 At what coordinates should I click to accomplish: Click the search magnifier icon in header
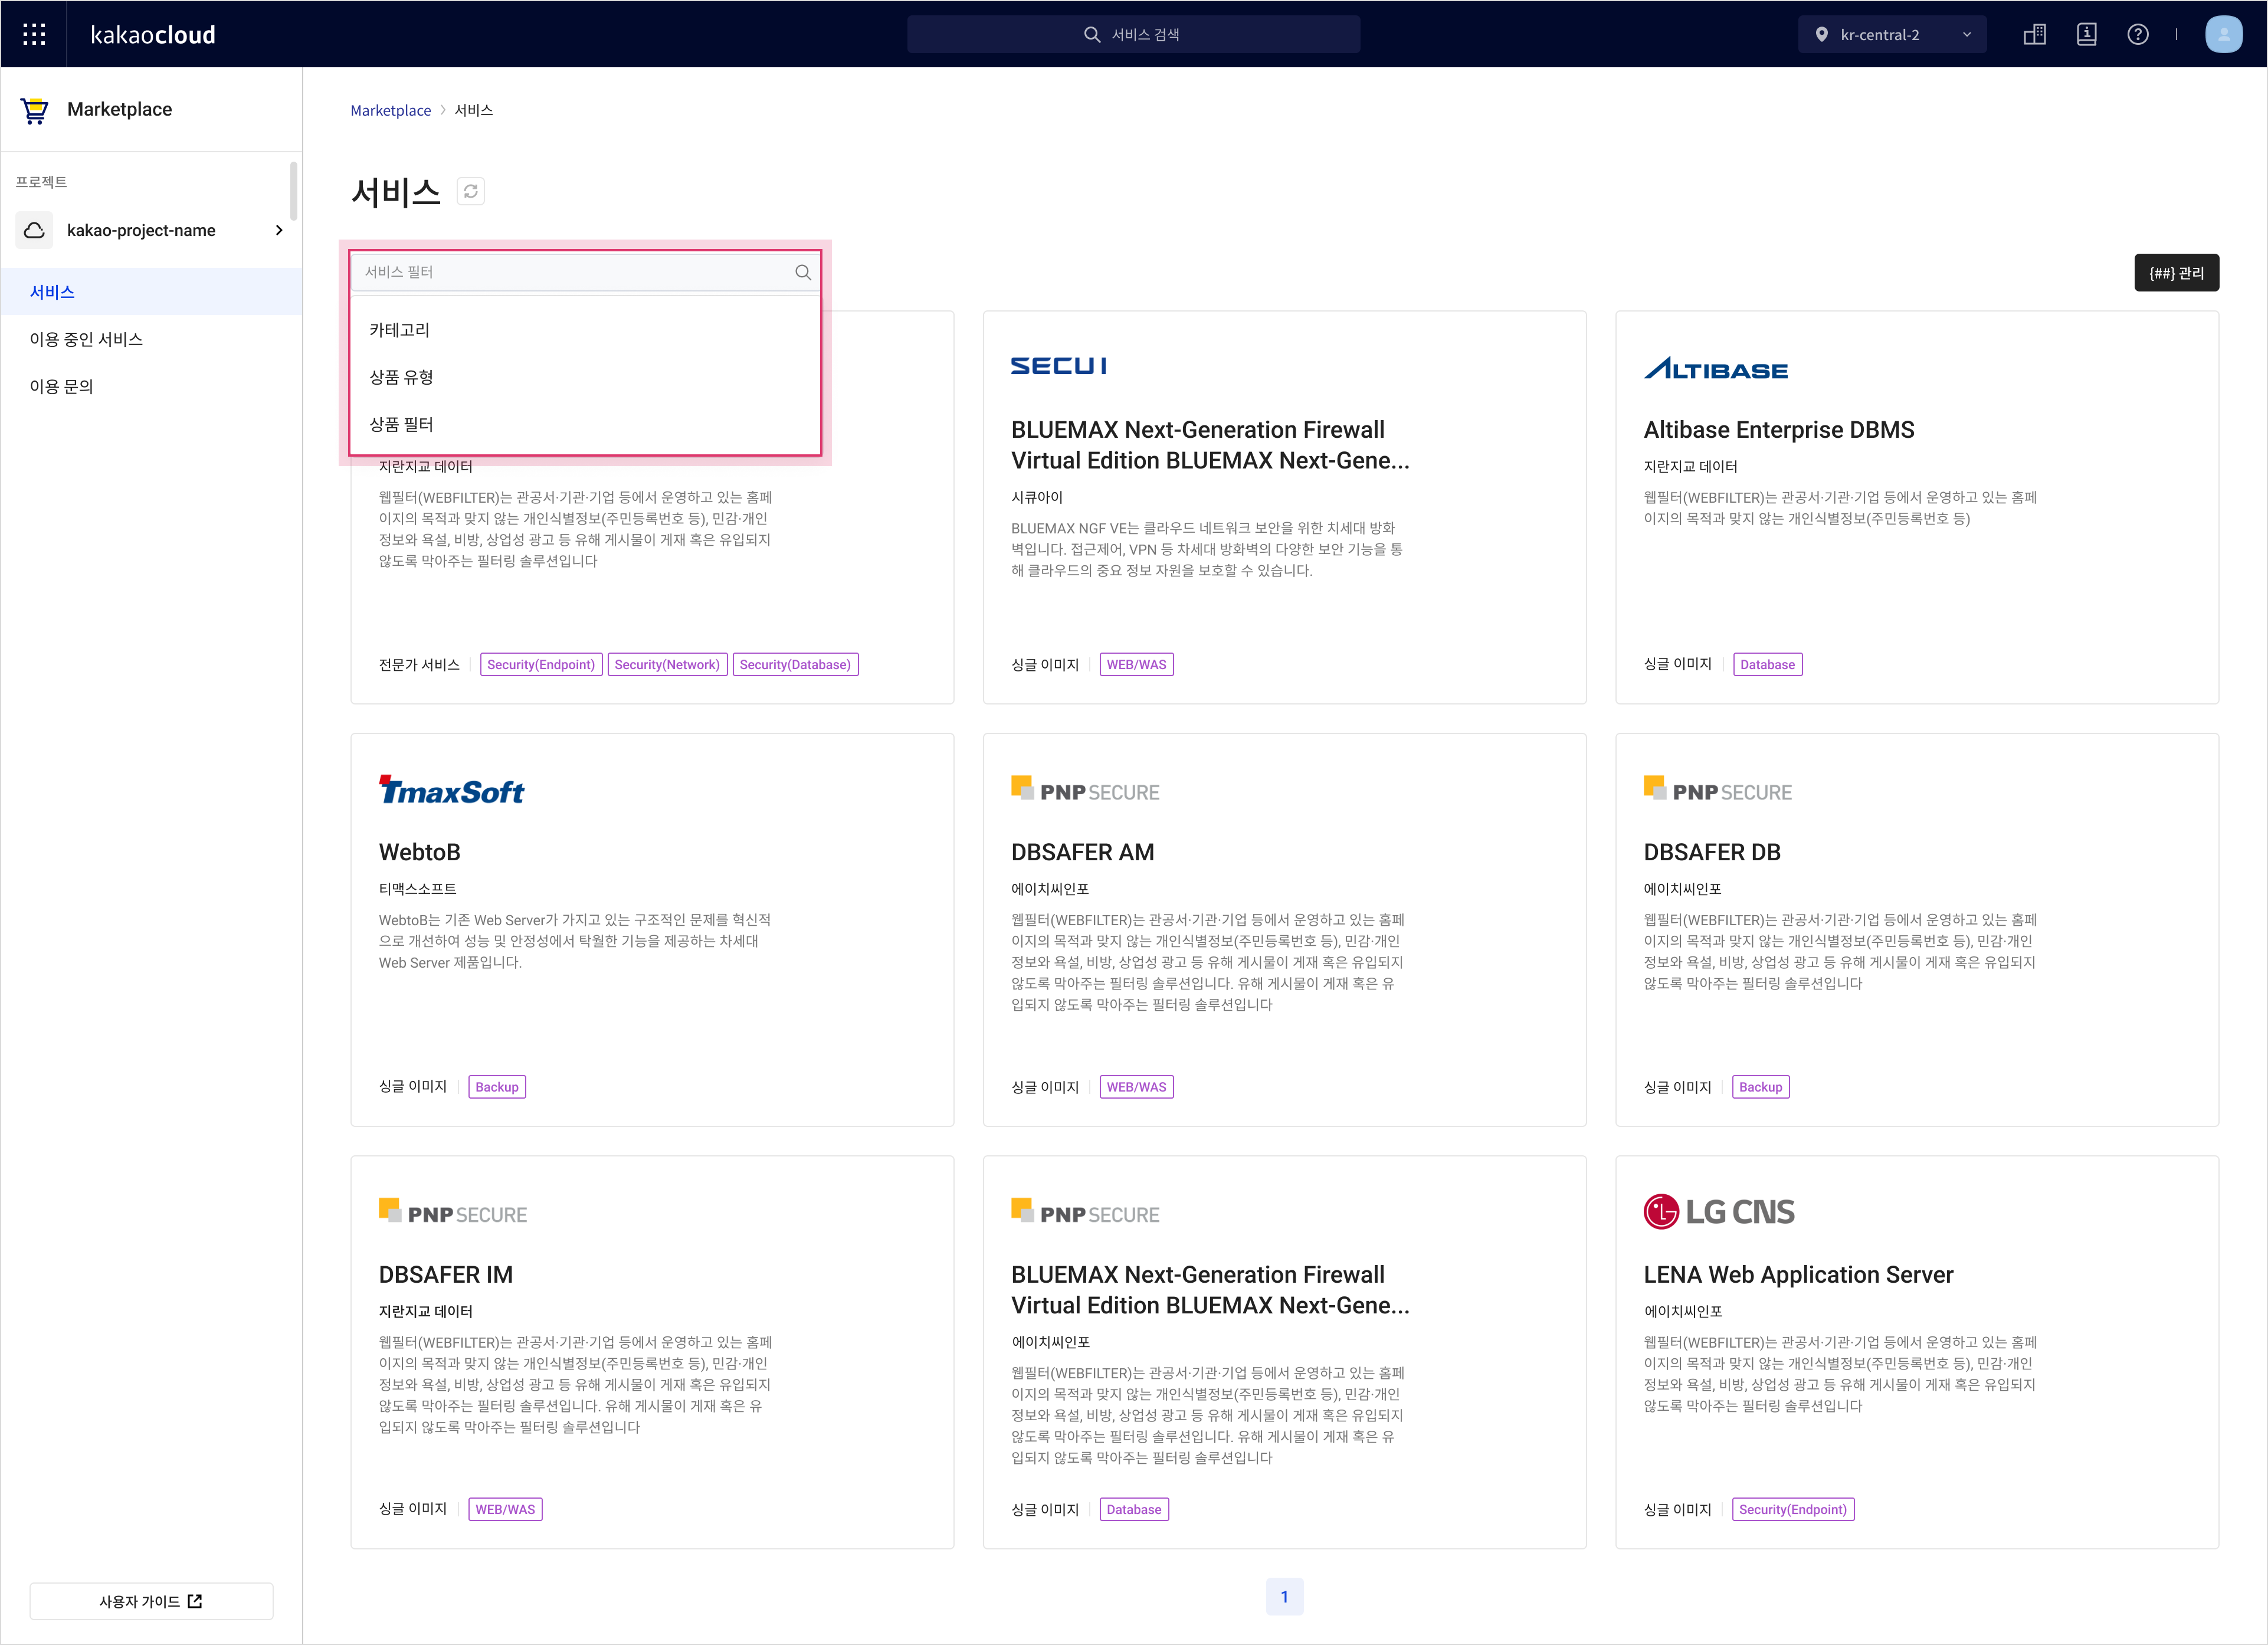coord(1092,34)
